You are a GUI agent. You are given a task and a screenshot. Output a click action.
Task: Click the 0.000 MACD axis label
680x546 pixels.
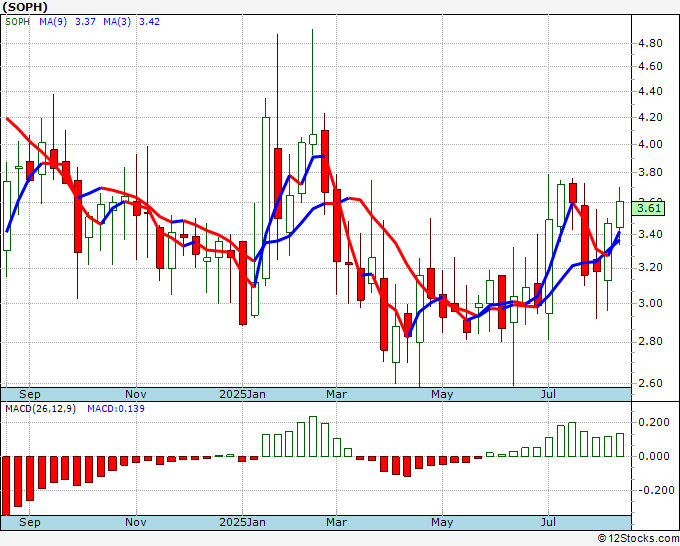point(654,456)
